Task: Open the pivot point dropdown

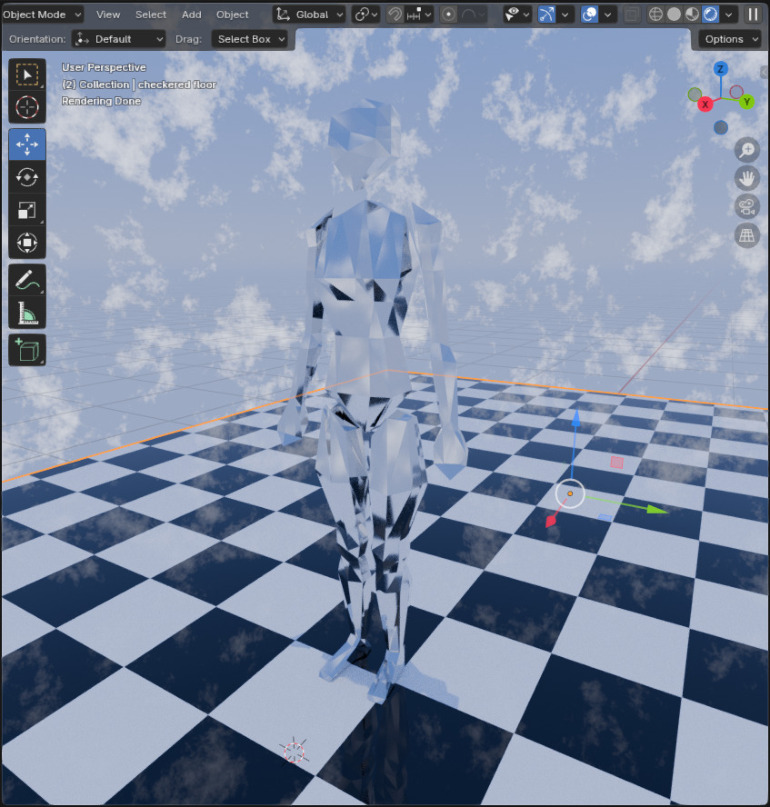Action: (x=366, y=14)
